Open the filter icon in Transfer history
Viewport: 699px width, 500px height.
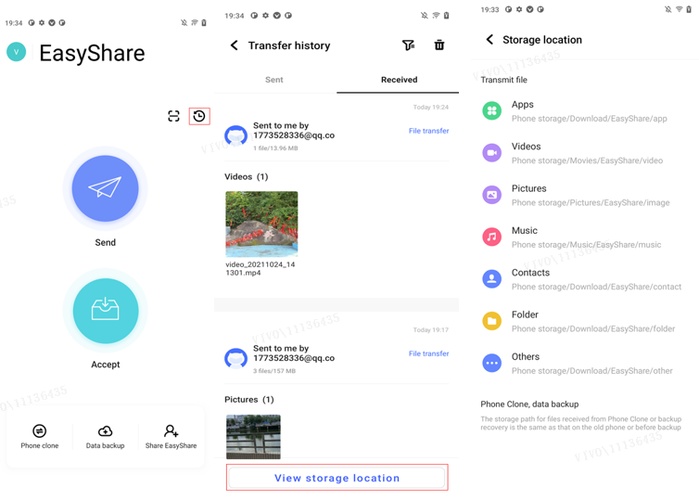click(408, 45)
